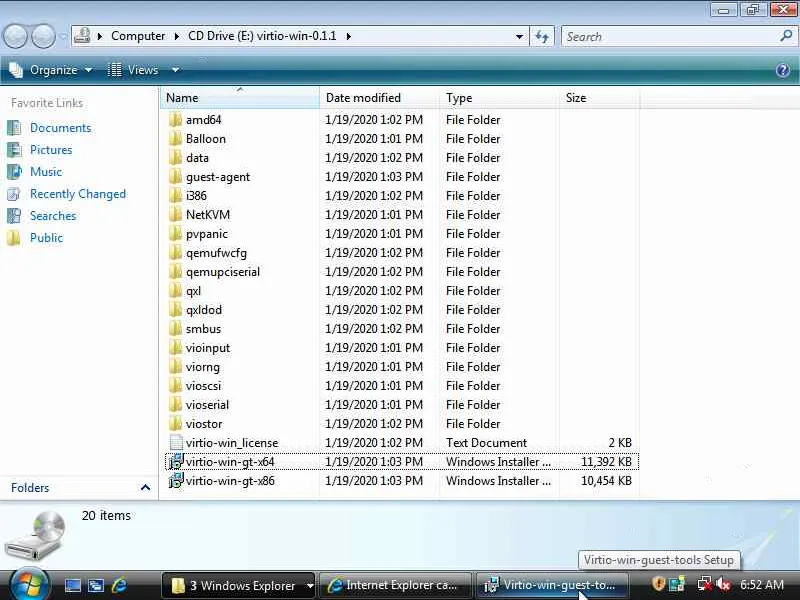800x600 pixels.
Task: Select the qxl folder icon
Action: tap(176, 291)
